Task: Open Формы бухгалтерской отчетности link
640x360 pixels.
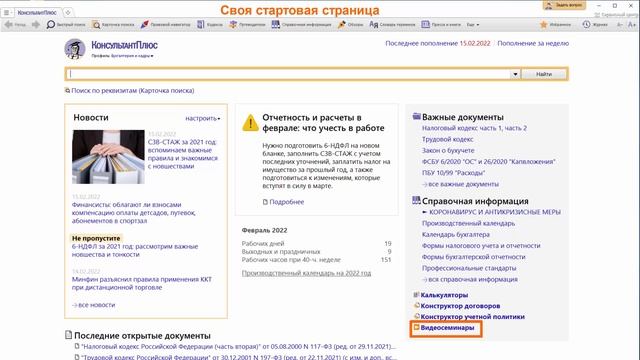Action: (473, 257)
